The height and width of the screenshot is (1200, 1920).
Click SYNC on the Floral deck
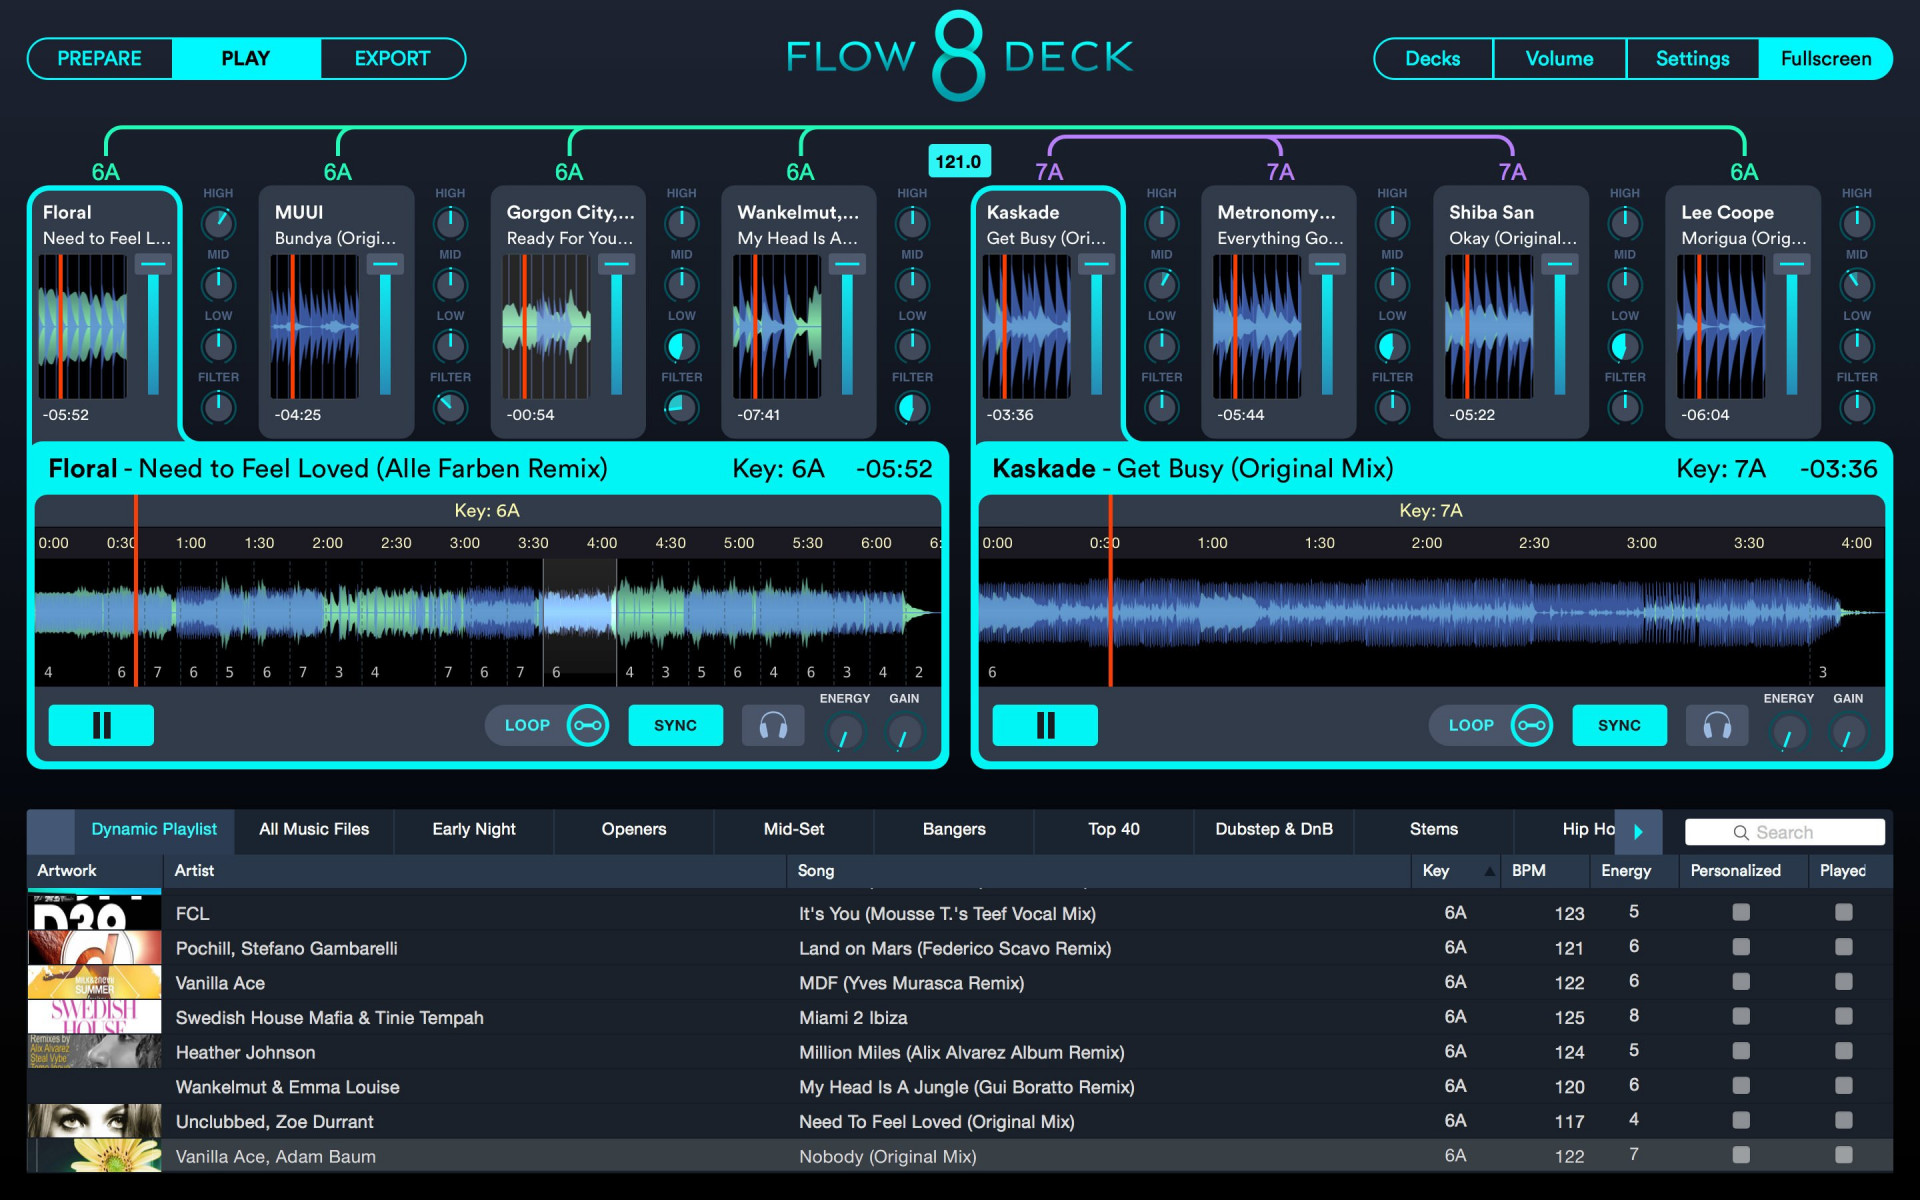[675, 725]
